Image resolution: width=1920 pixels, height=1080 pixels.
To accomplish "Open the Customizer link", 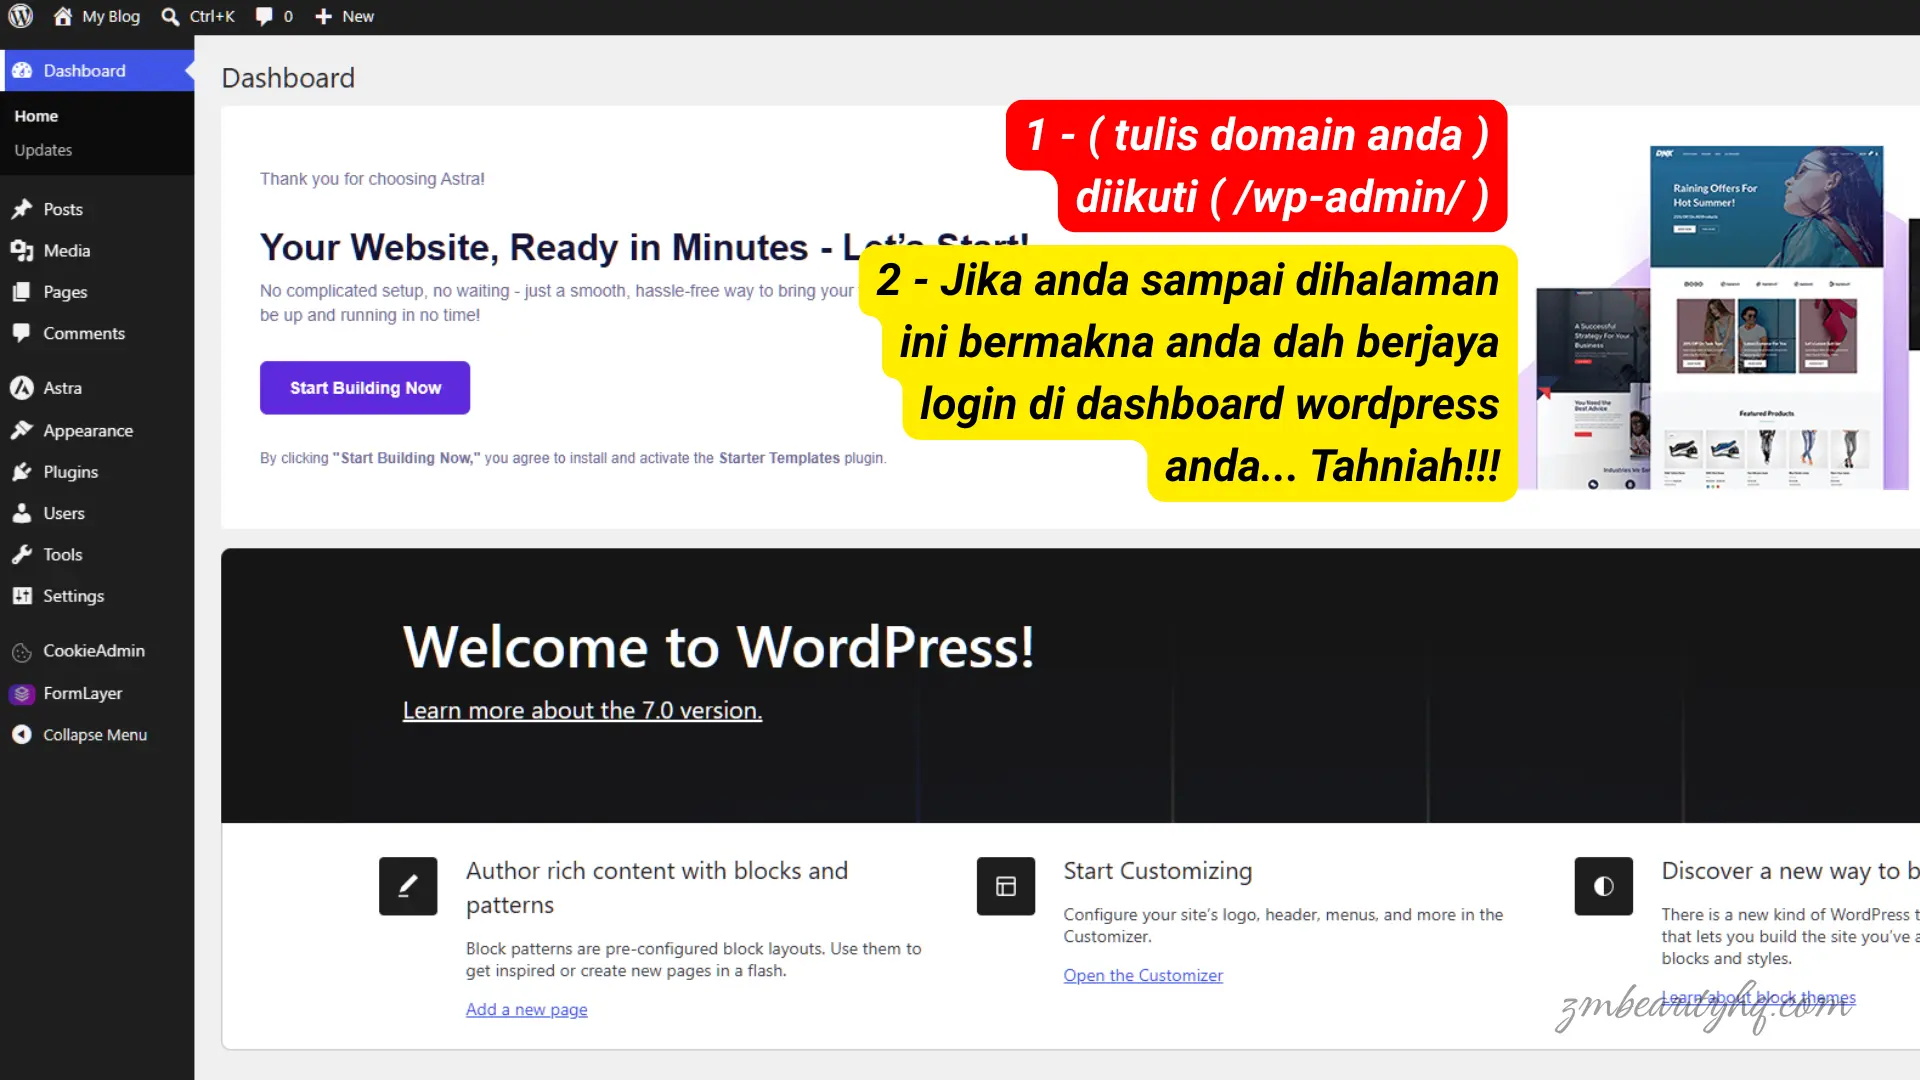I will 1143,976.
